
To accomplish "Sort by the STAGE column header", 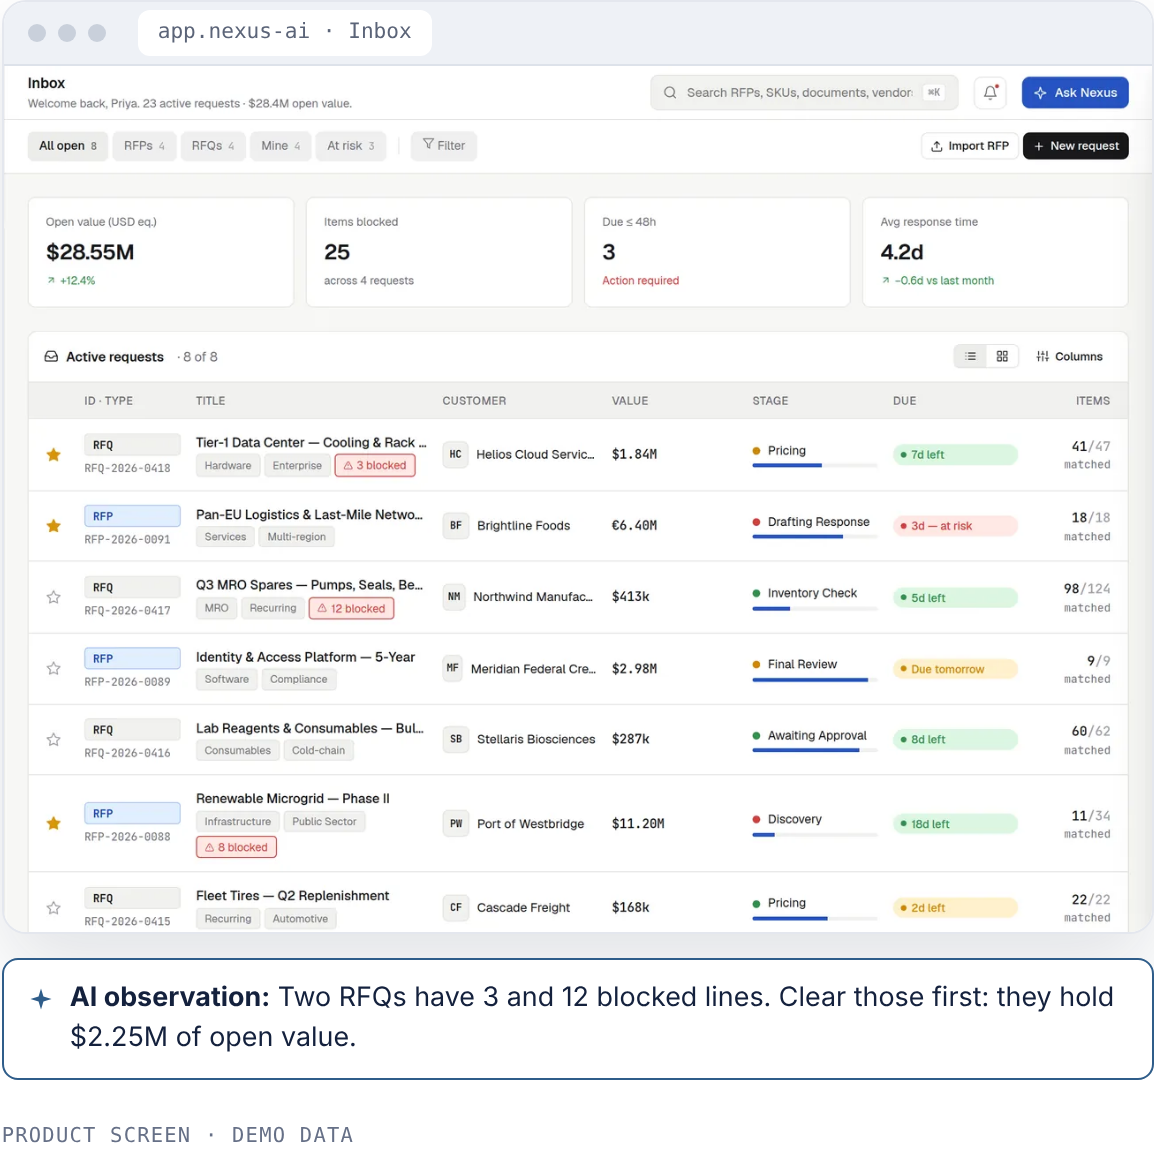I will [770, 400].
